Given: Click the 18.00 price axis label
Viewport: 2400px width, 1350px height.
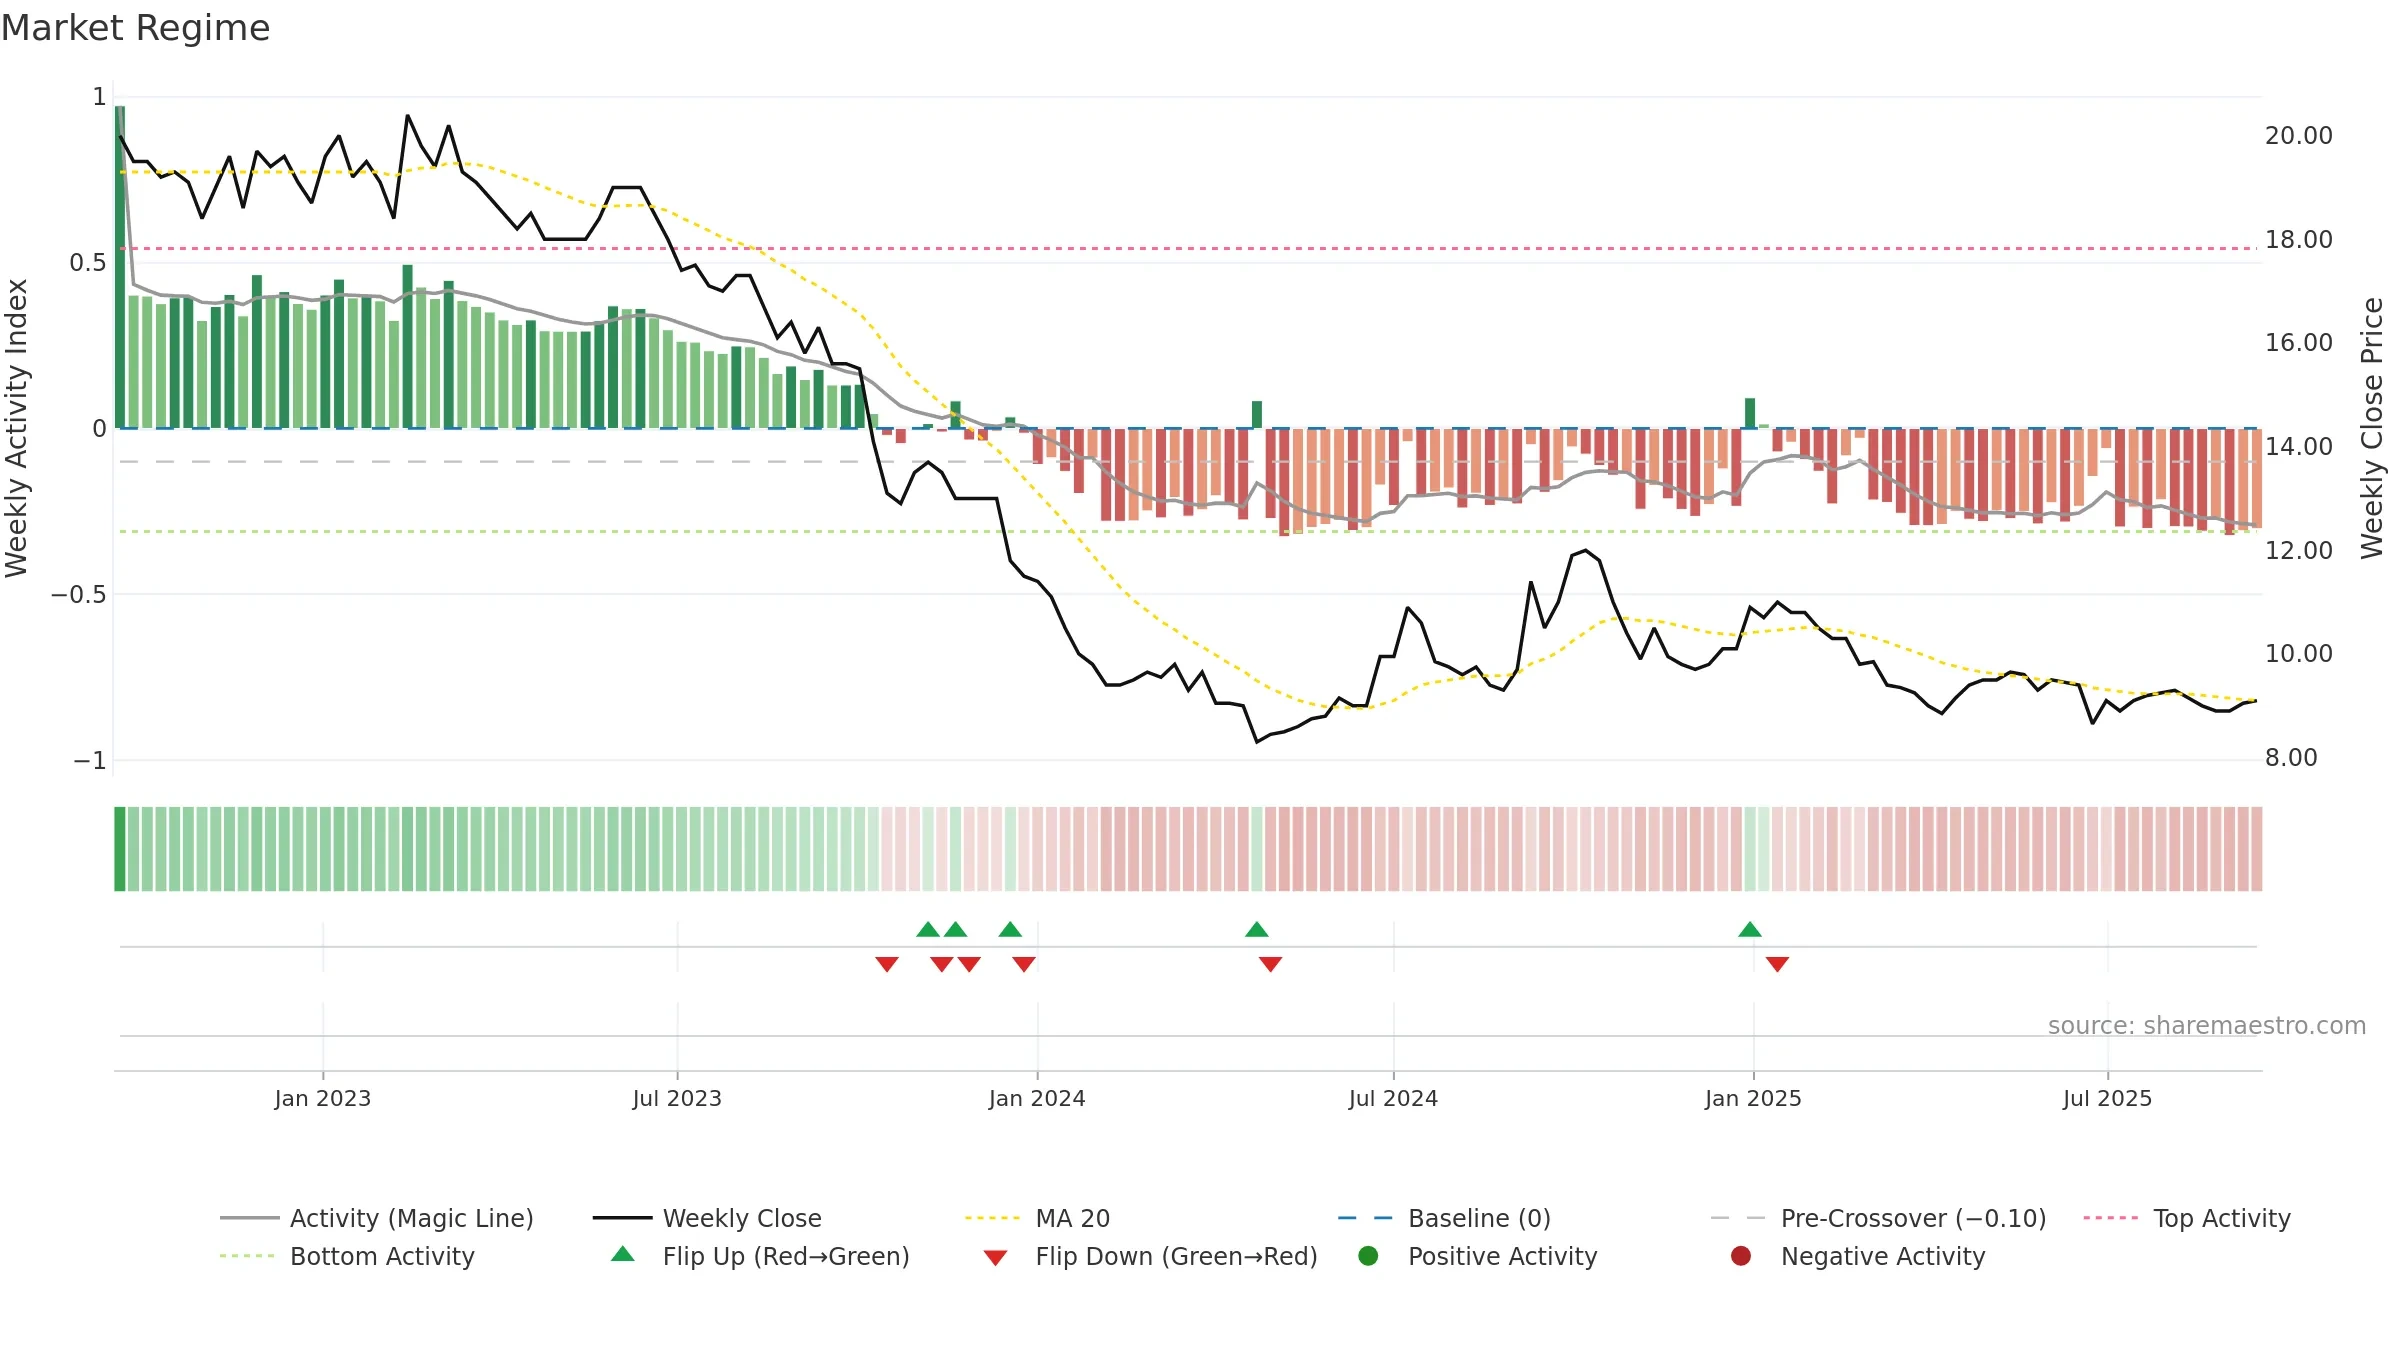Looking at the screenshot, I should tap(2298, 240).
